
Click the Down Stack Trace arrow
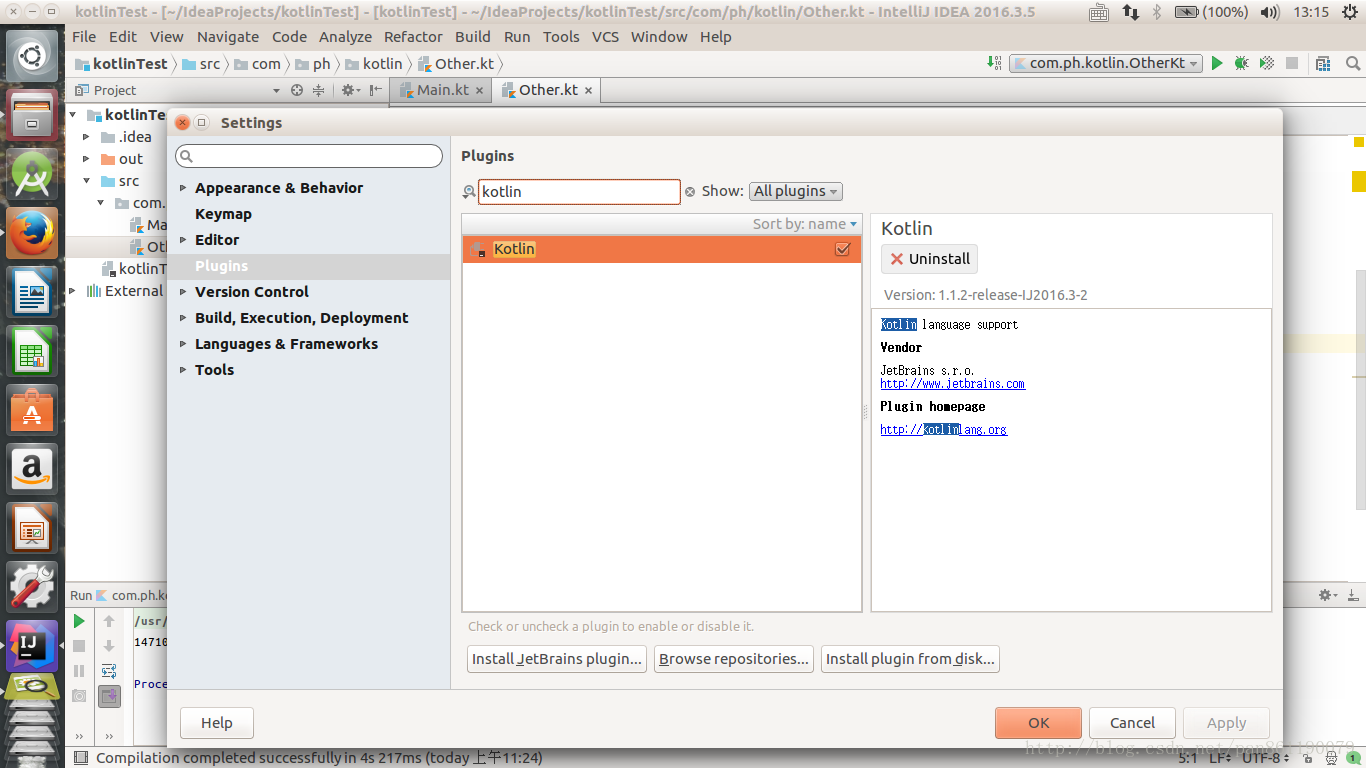[x=109, y=646]
